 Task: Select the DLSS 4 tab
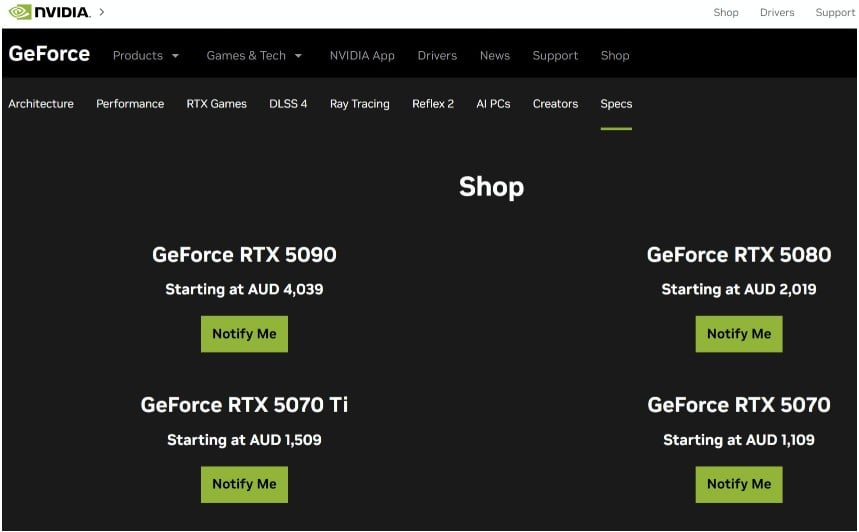[x=288, y=104]
